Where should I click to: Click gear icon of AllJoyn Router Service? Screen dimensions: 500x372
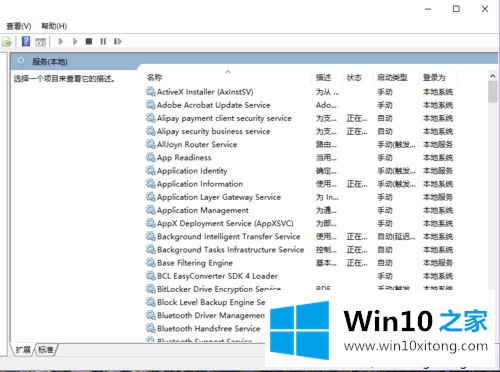[x=151, y=144]
